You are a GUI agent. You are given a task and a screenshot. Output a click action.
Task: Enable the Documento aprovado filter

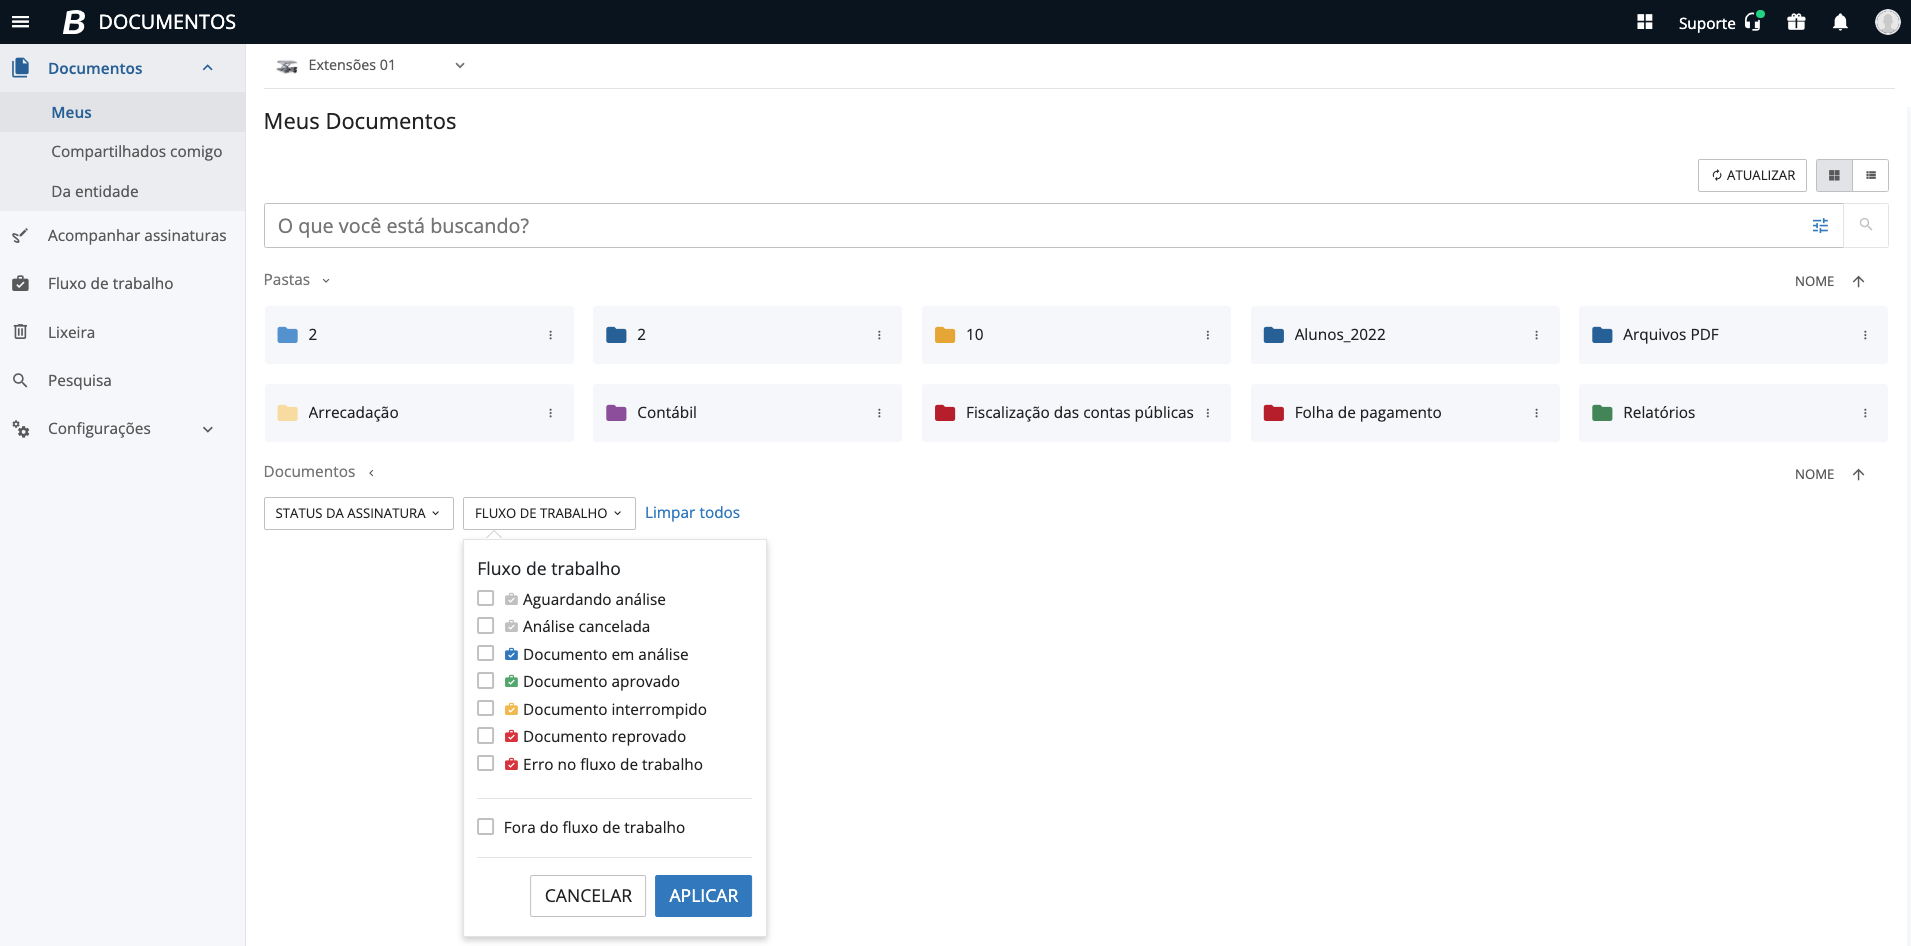pyautogui.click(x=486, y=681)
